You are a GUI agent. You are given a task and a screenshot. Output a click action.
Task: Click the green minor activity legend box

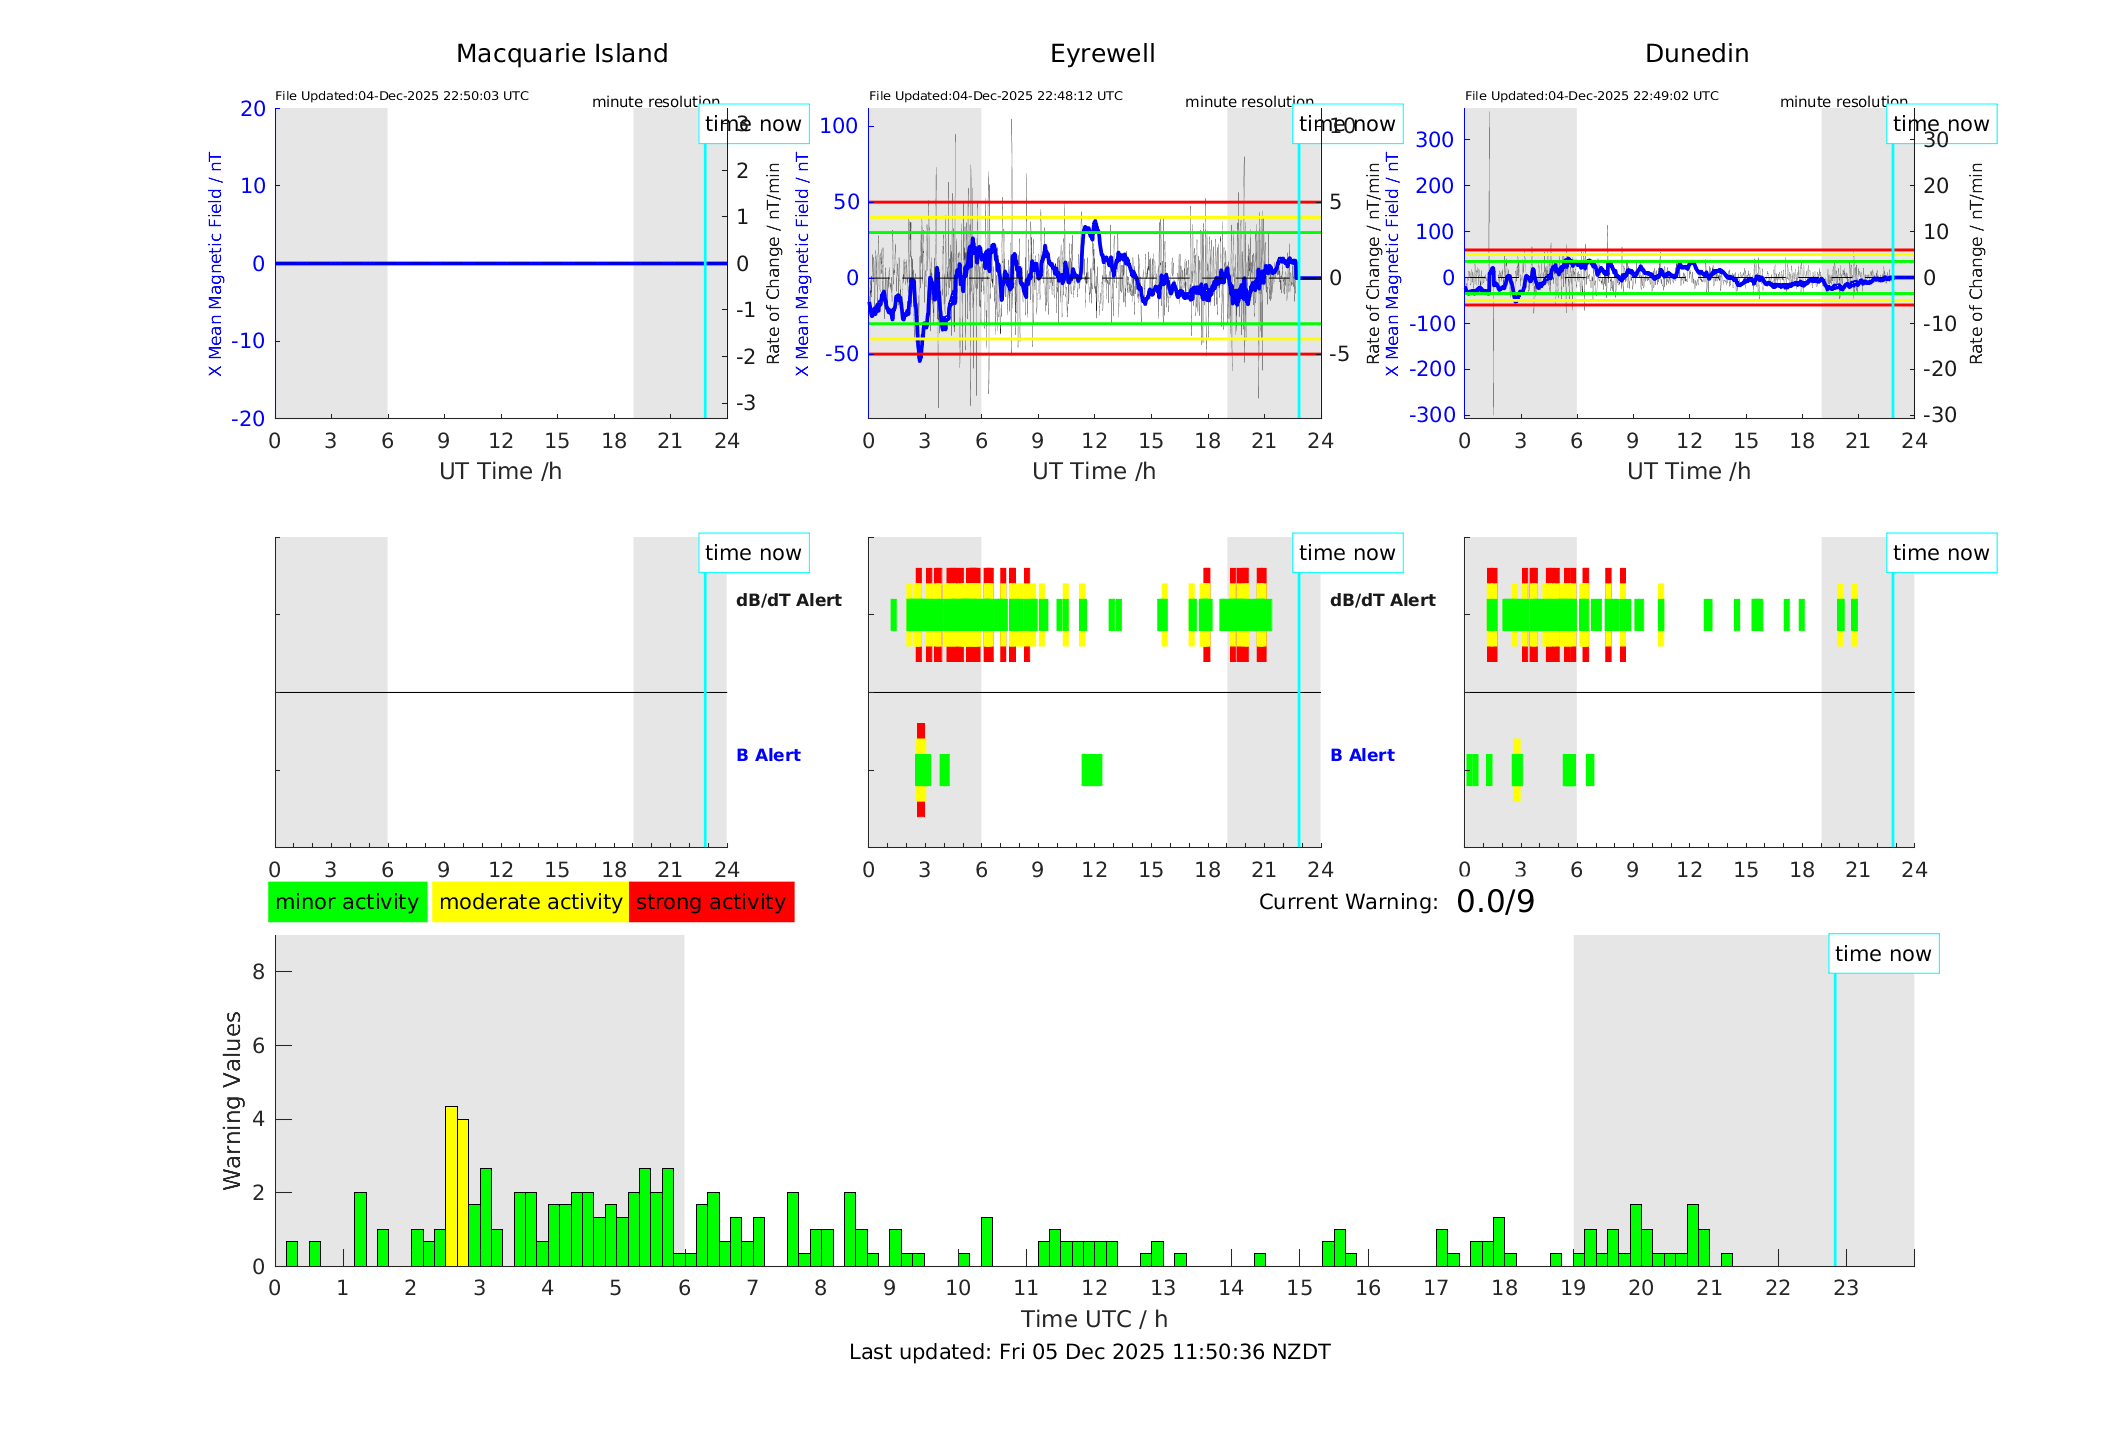pyautogui.click(x=347, y=902)
